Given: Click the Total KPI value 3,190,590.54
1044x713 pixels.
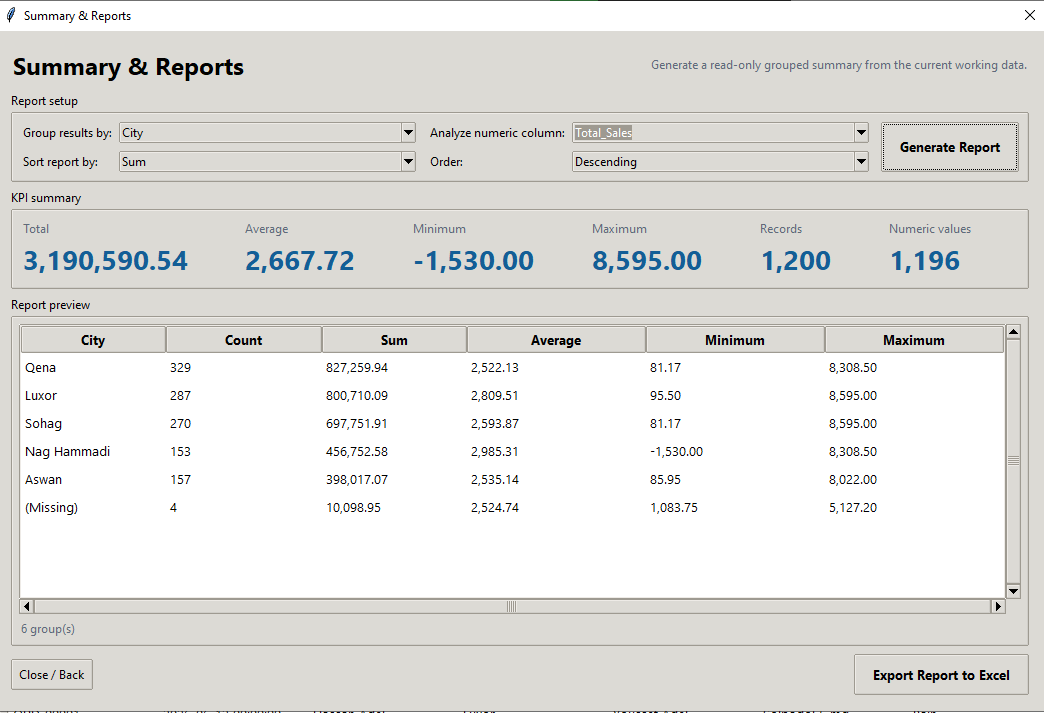Looking at the screenshot, I should click(106, 260).
